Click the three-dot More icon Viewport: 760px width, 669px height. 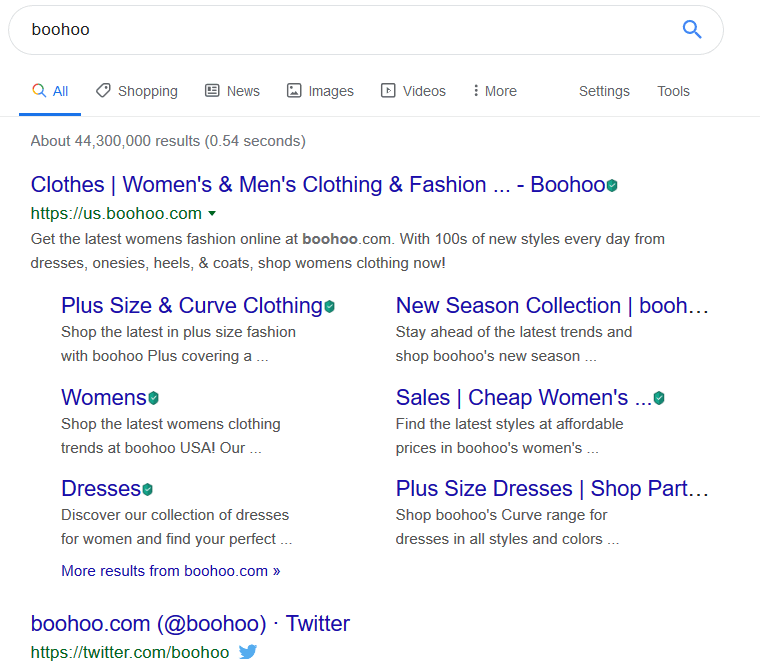[x=476, y=91]
